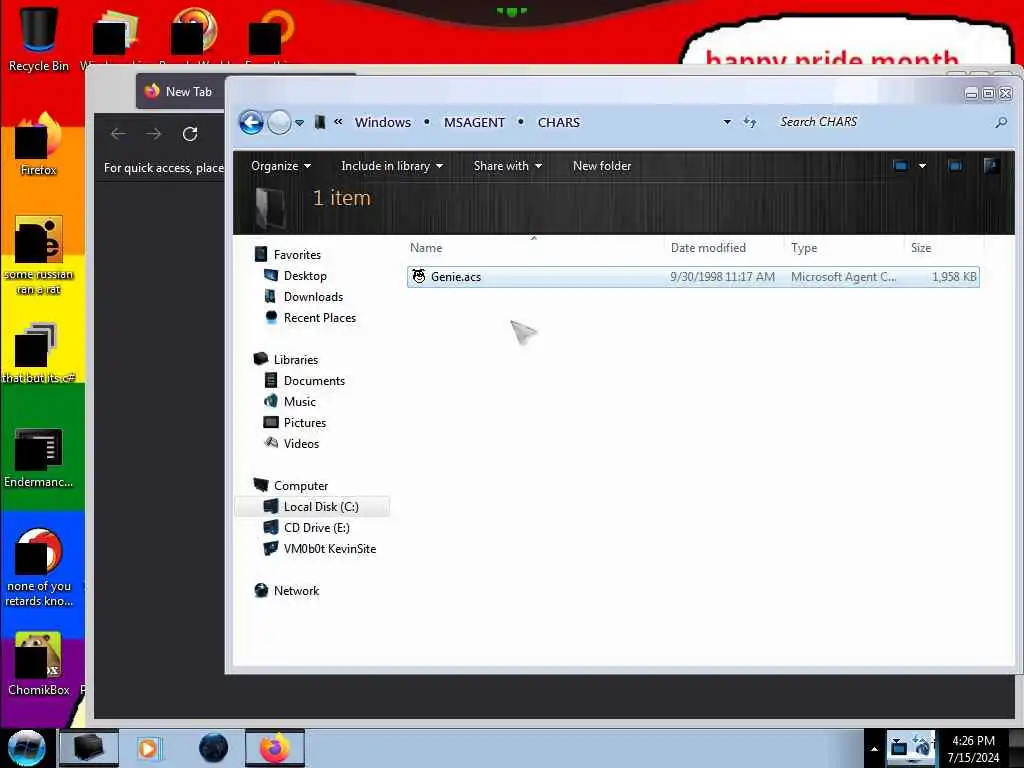Open Recent Places under Favorites
Screen dimensions: 1024x768
320,317
